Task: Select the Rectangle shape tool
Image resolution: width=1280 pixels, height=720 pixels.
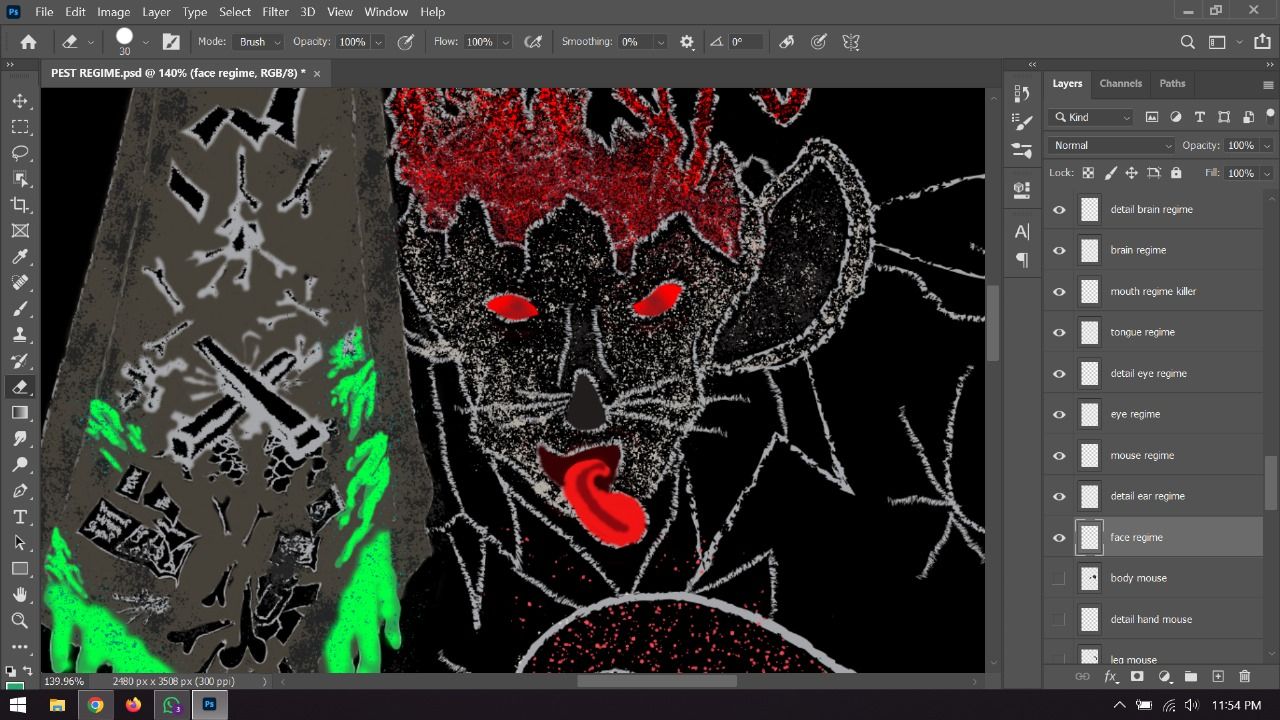Action: coord(20,569)
